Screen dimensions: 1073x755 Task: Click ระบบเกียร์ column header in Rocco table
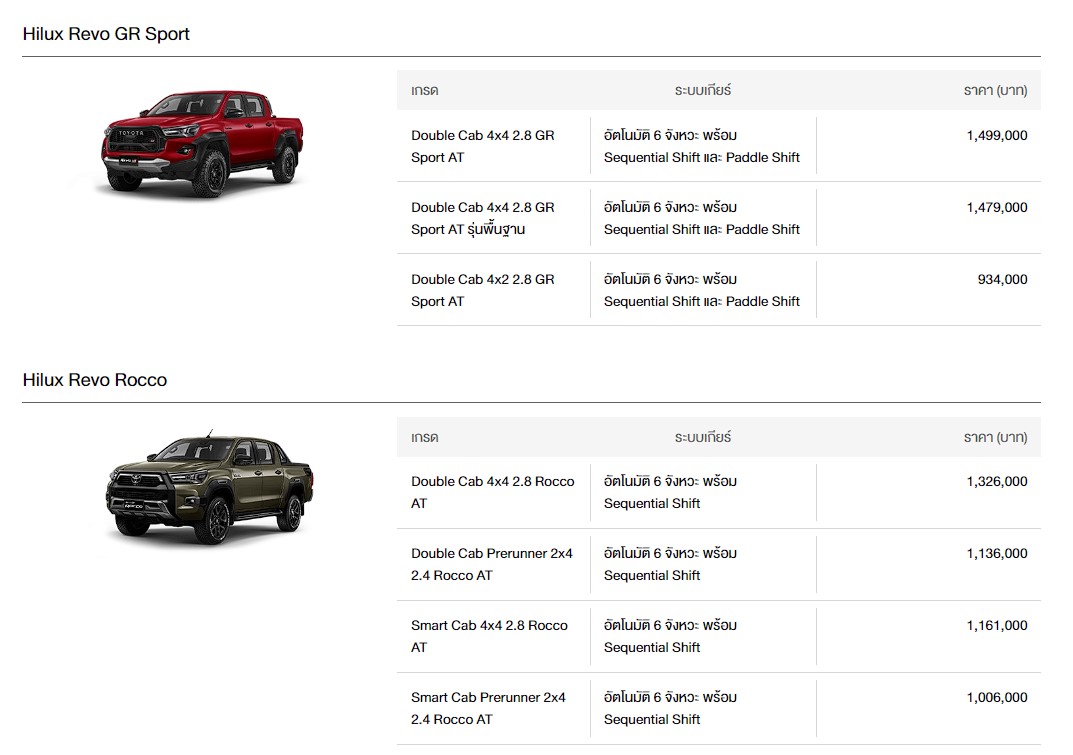point(702,437)
